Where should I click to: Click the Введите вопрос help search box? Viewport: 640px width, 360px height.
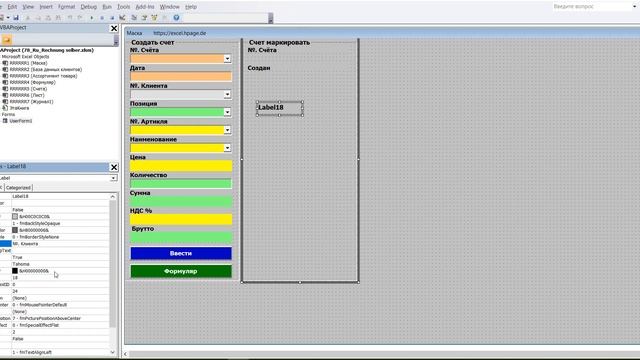pyautogui.click(x=591, y=7)
